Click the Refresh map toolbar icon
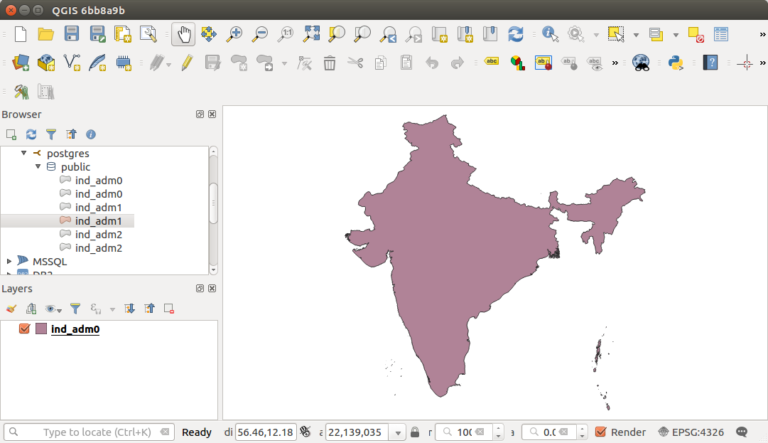This screenshot has height=443, width=768. coord(515,34)
